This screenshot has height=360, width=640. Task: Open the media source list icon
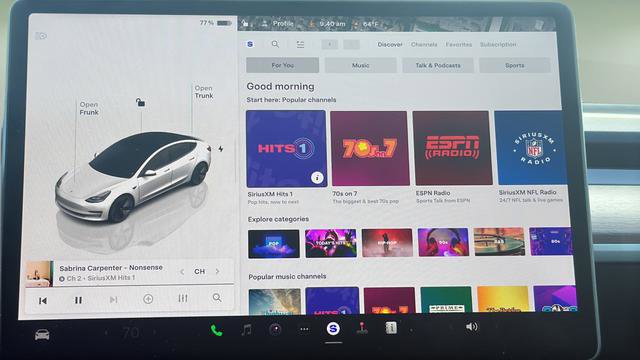tap(300, 44)
